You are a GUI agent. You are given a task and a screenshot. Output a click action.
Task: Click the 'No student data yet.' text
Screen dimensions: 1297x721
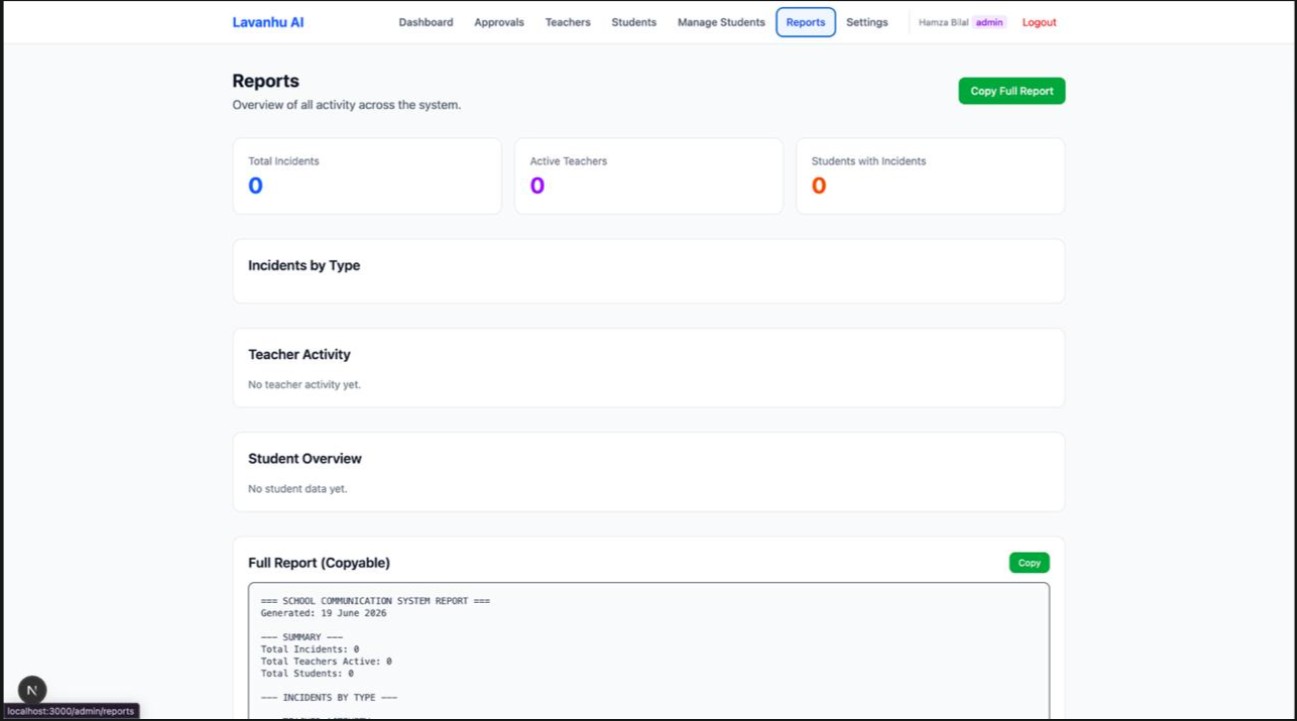tap(298, 489)
